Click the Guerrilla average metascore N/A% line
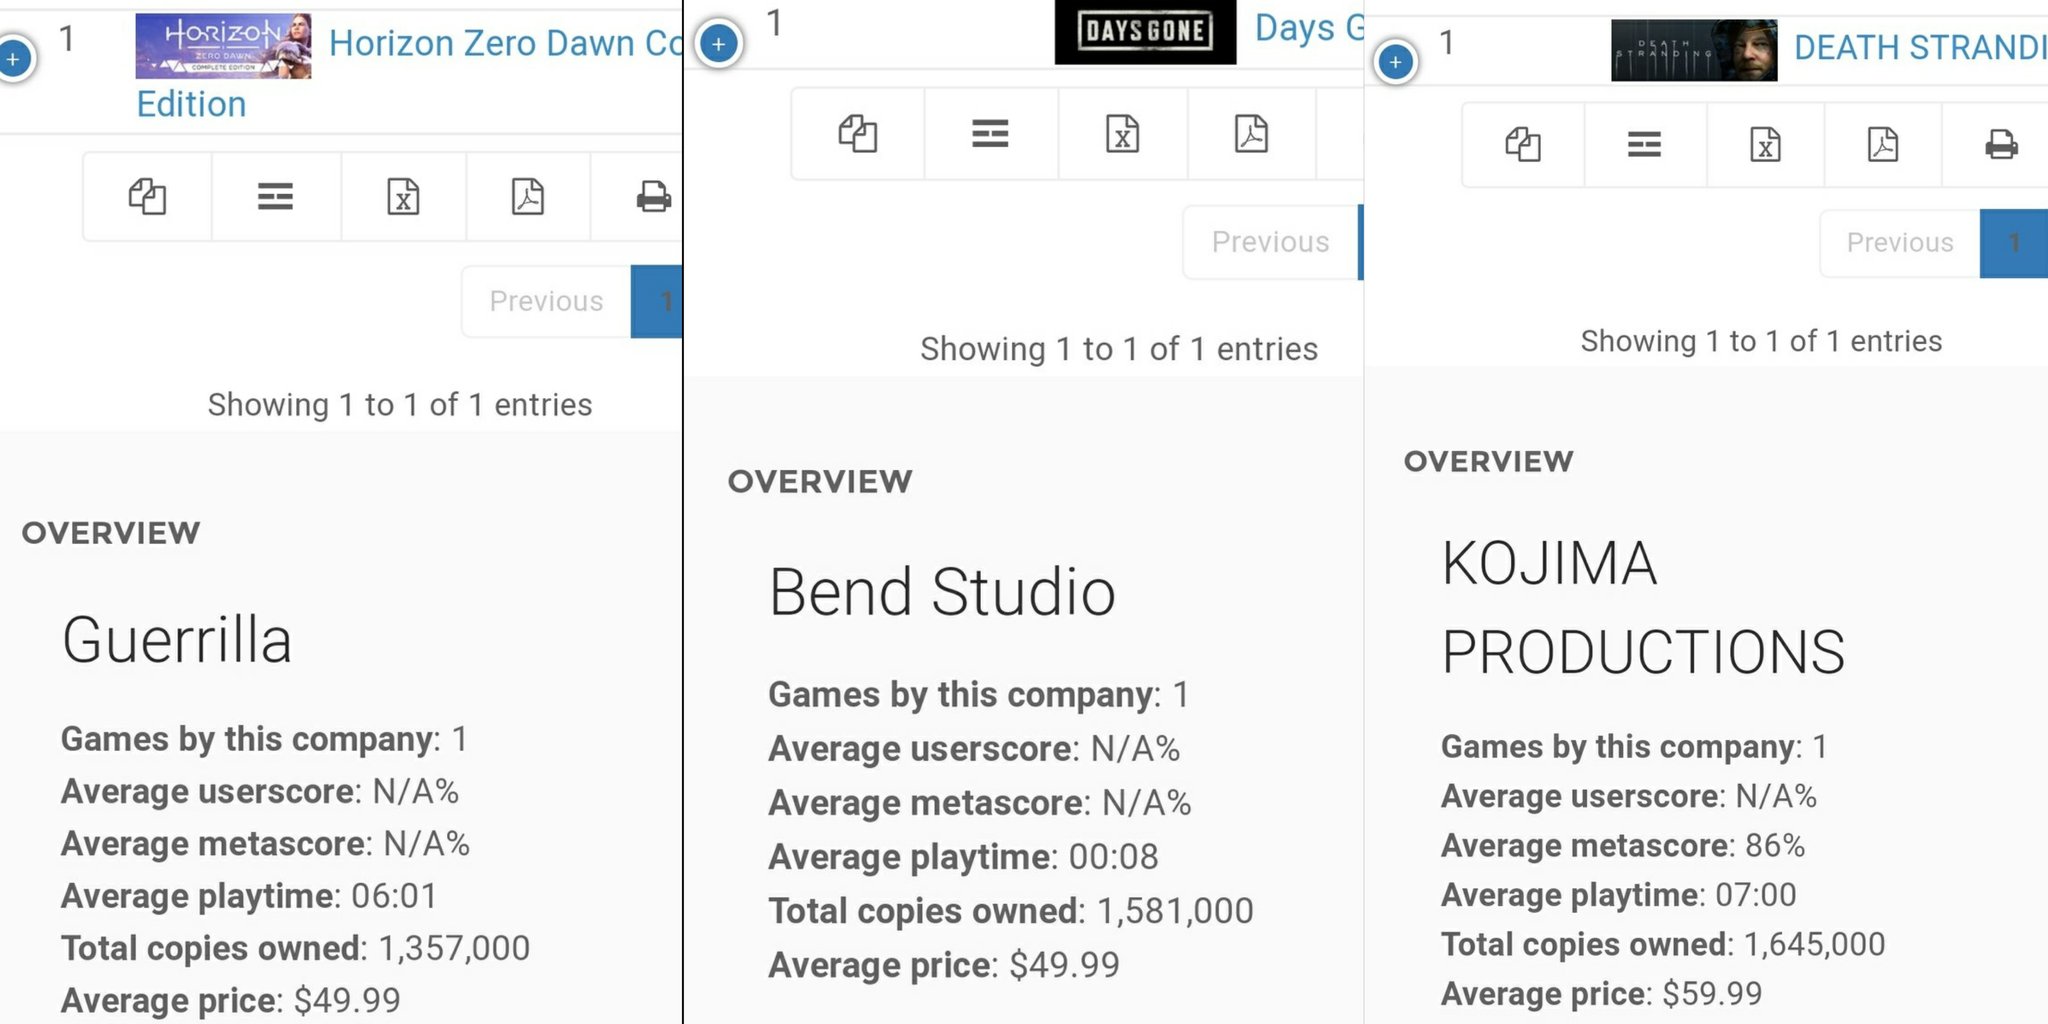Viewport: 2048px width, 1024px height. (265, 844)
